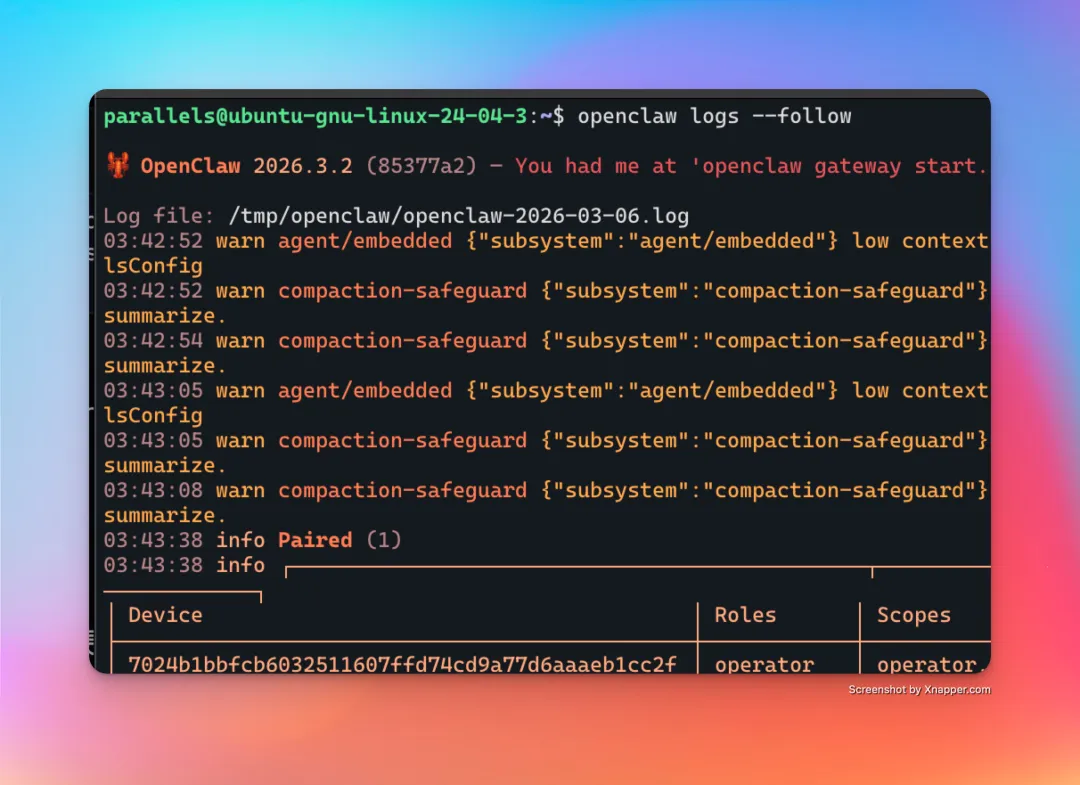Click the first 03:42:52 agent/embedded warn line

546,241
